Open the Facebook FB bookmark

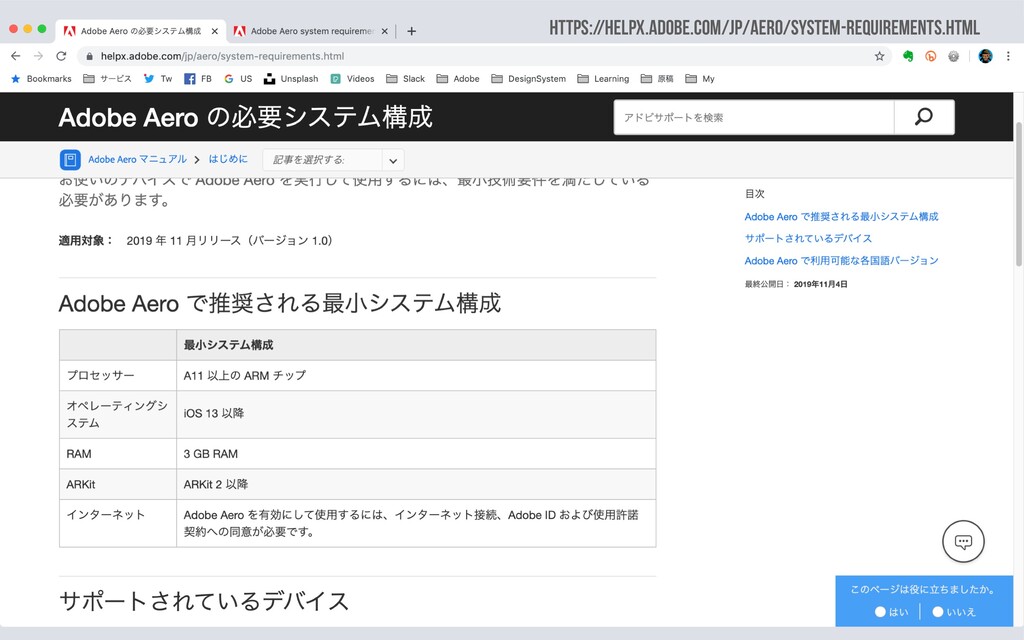click(198, 79)
